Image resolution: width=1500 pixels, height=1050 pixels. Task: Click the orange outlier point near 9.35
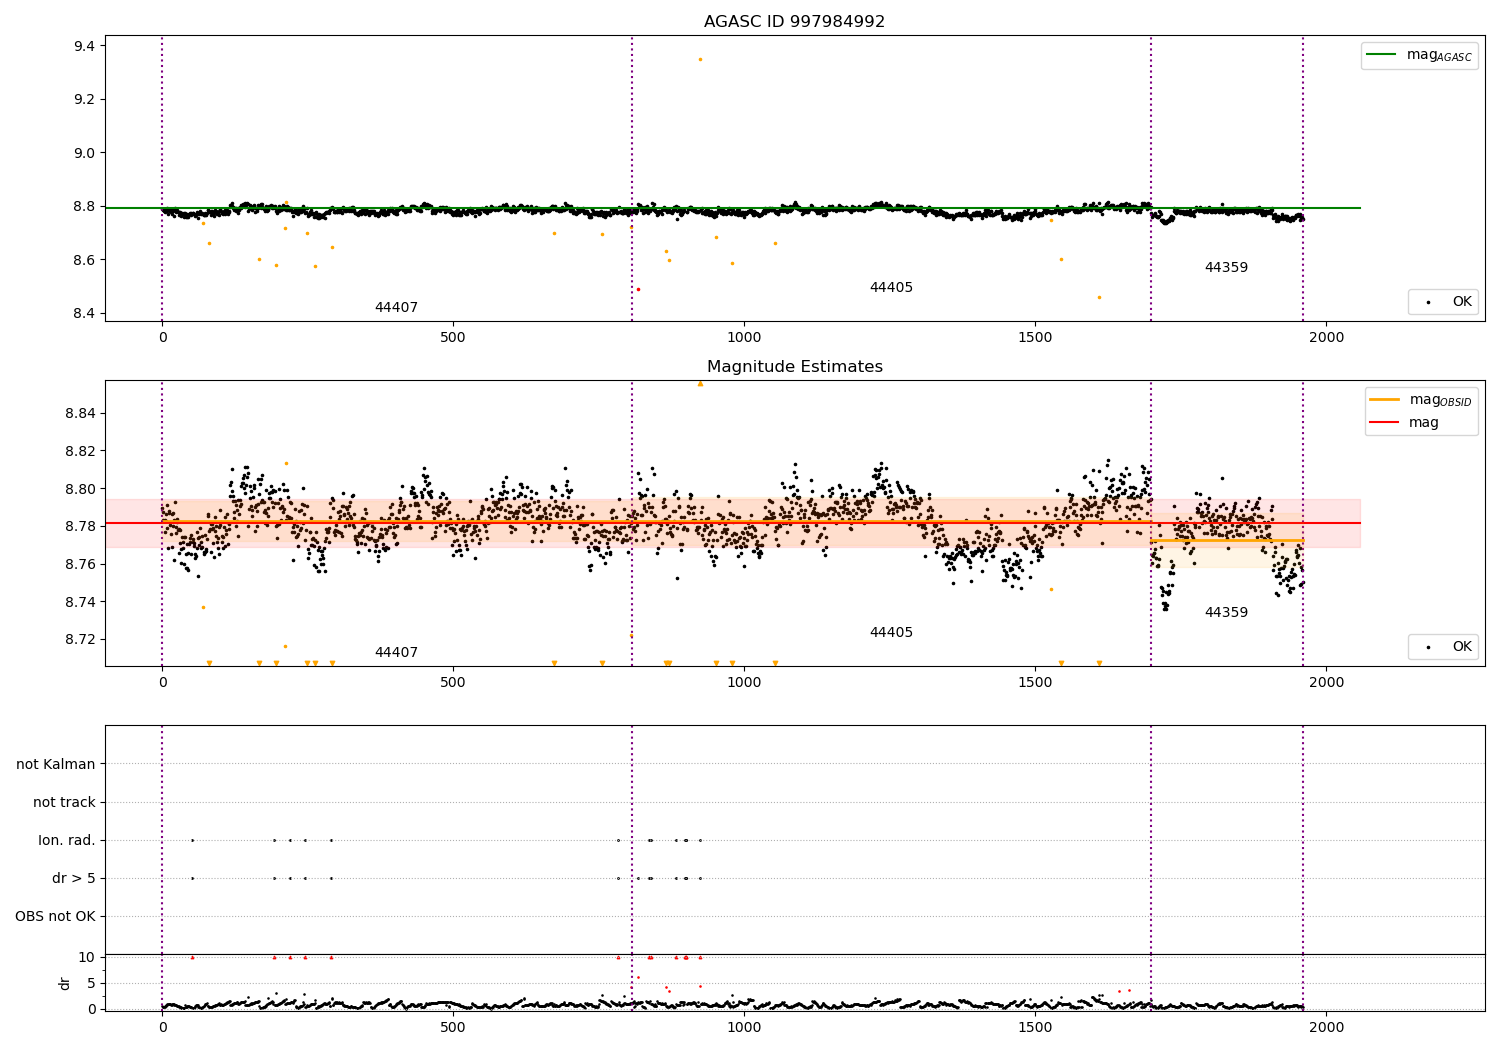click(700, 59)
